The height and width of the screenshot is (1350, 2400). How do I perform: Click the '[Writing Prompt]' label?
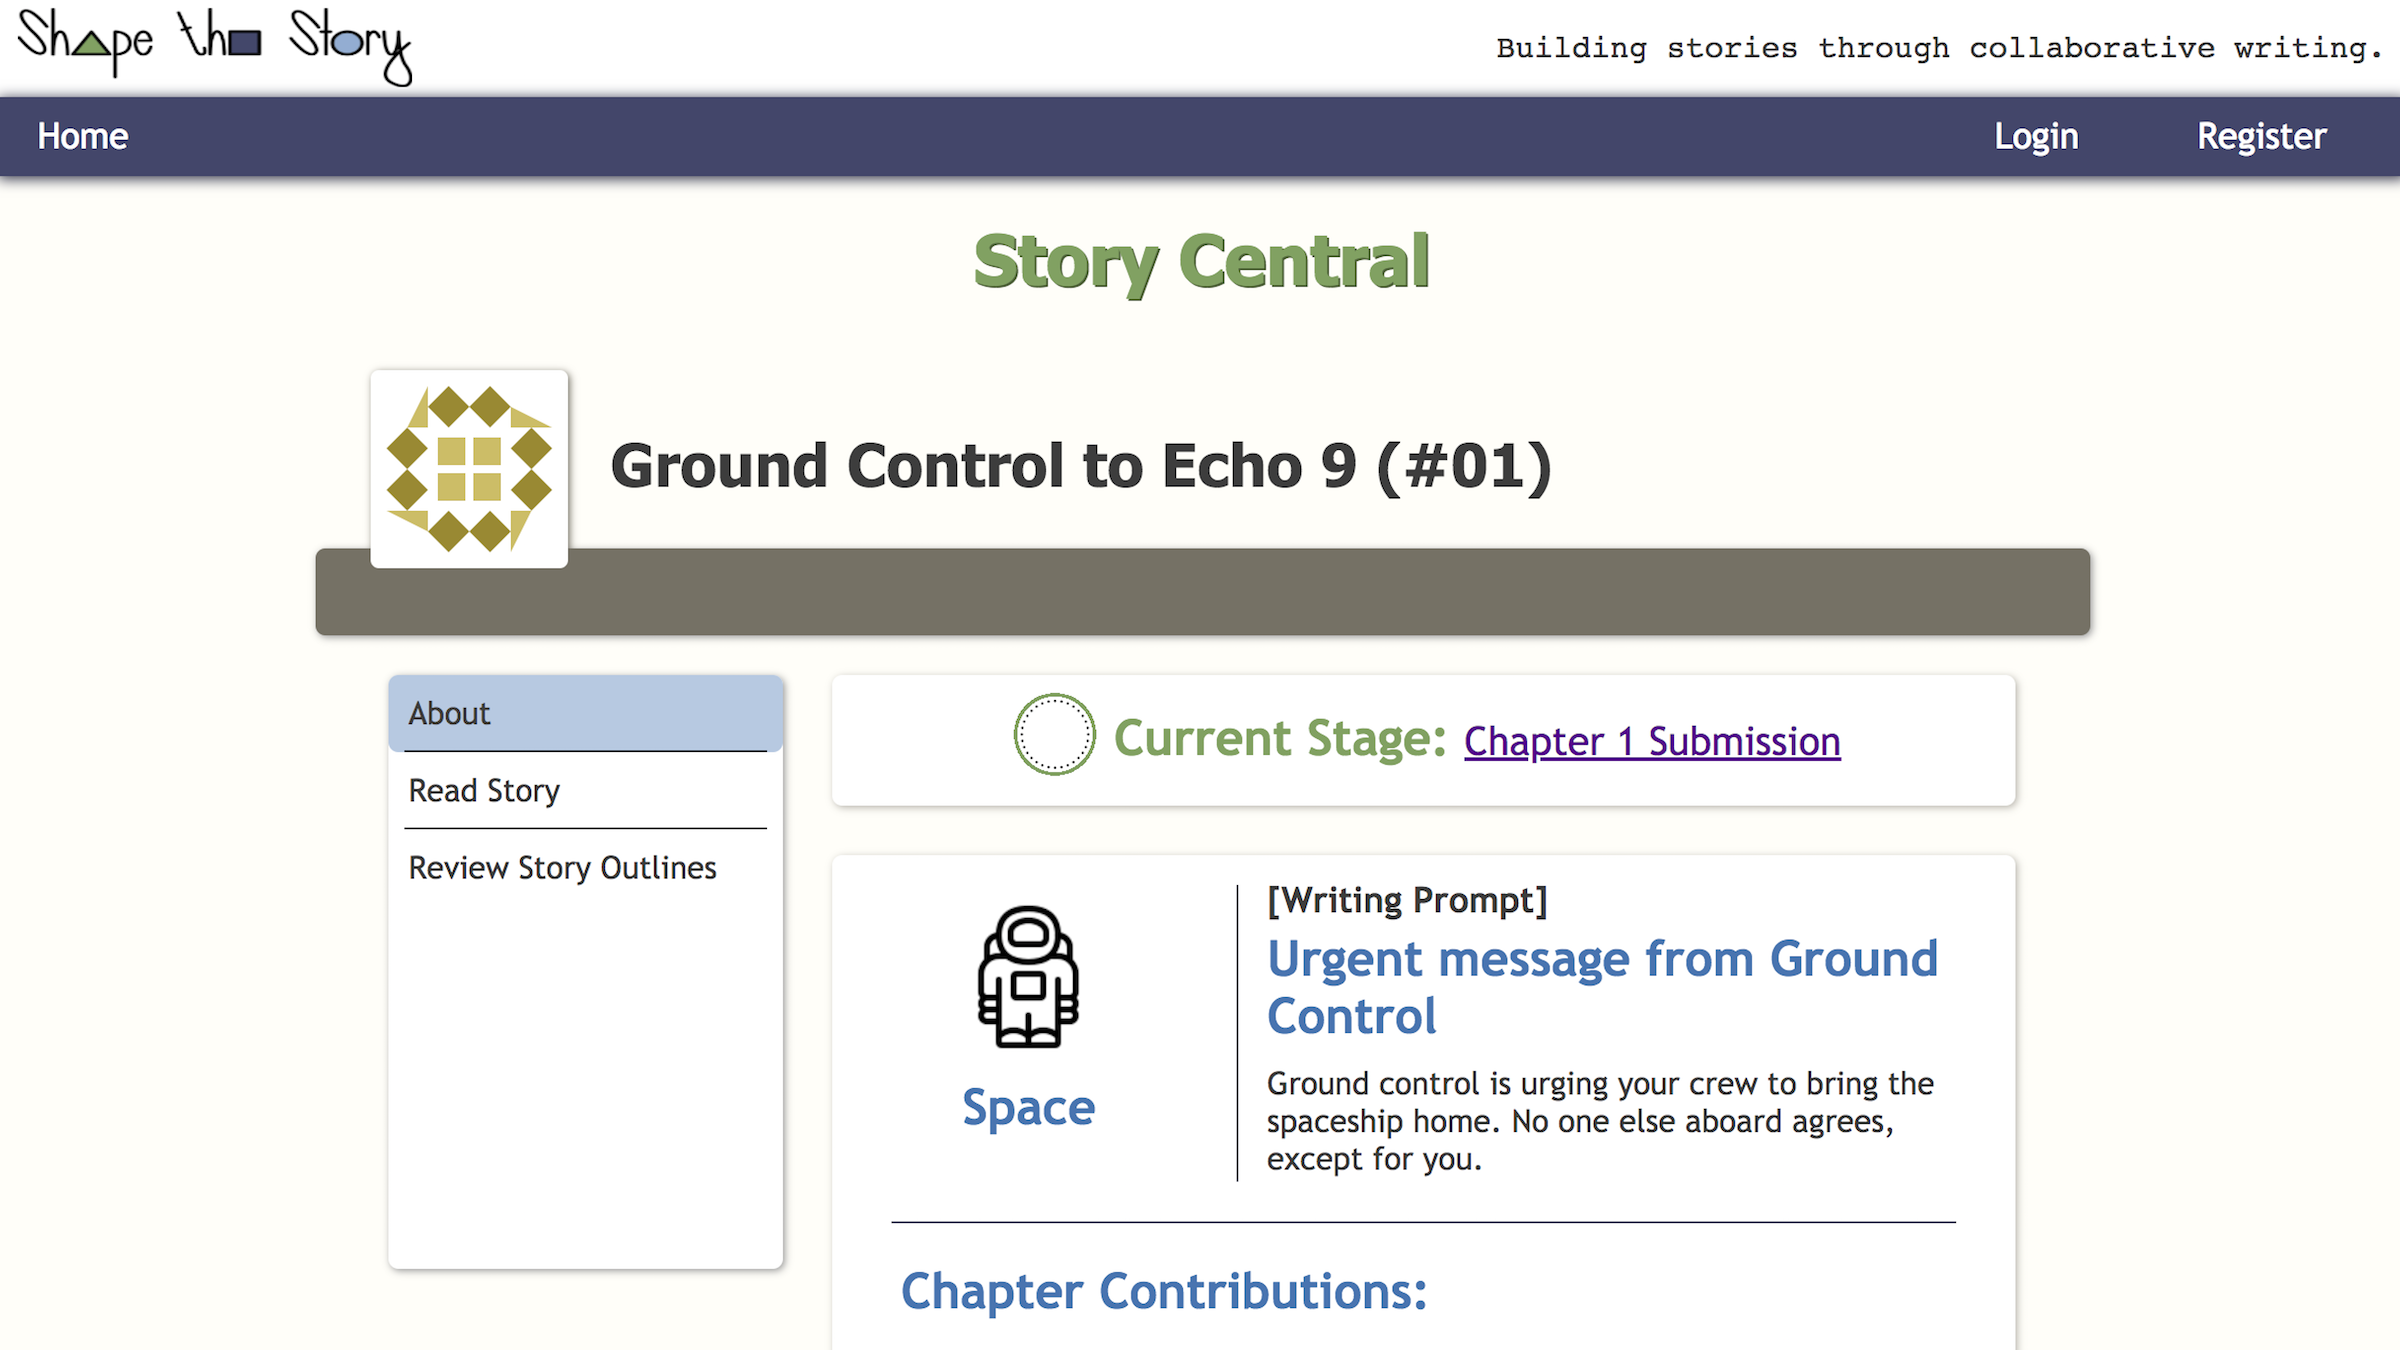click(1407, 901)
